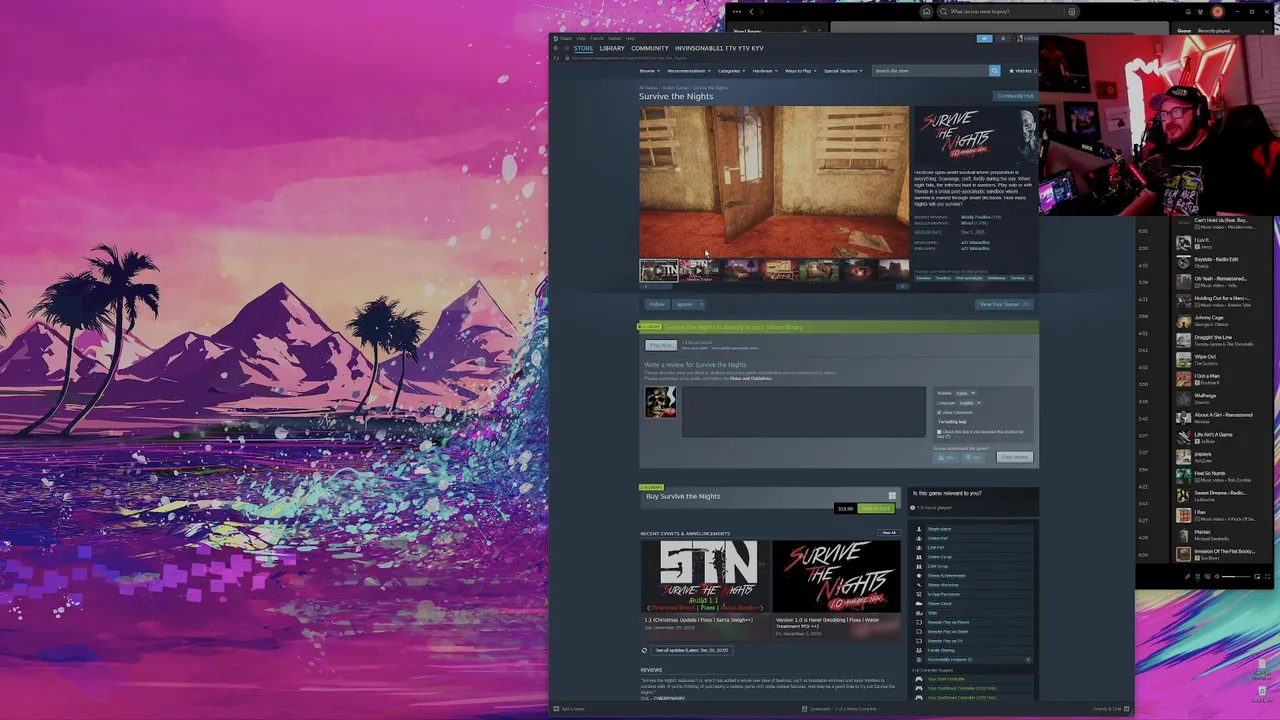Image resolution: width=1280 pixels, height=720 pixels.
Task: Click the blue announcements button in Steam header
Action: click(984, 38)
